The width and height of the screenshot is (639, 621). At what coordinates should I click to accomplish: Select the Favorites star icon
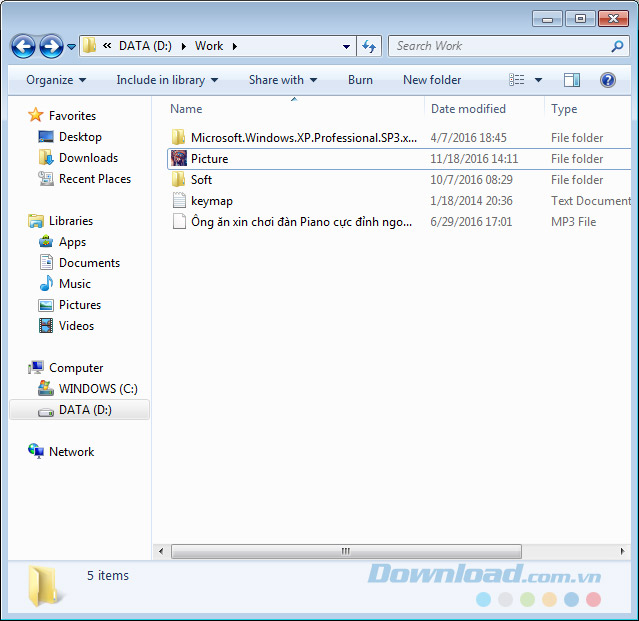pyautogui.click(x=36, y=115)
